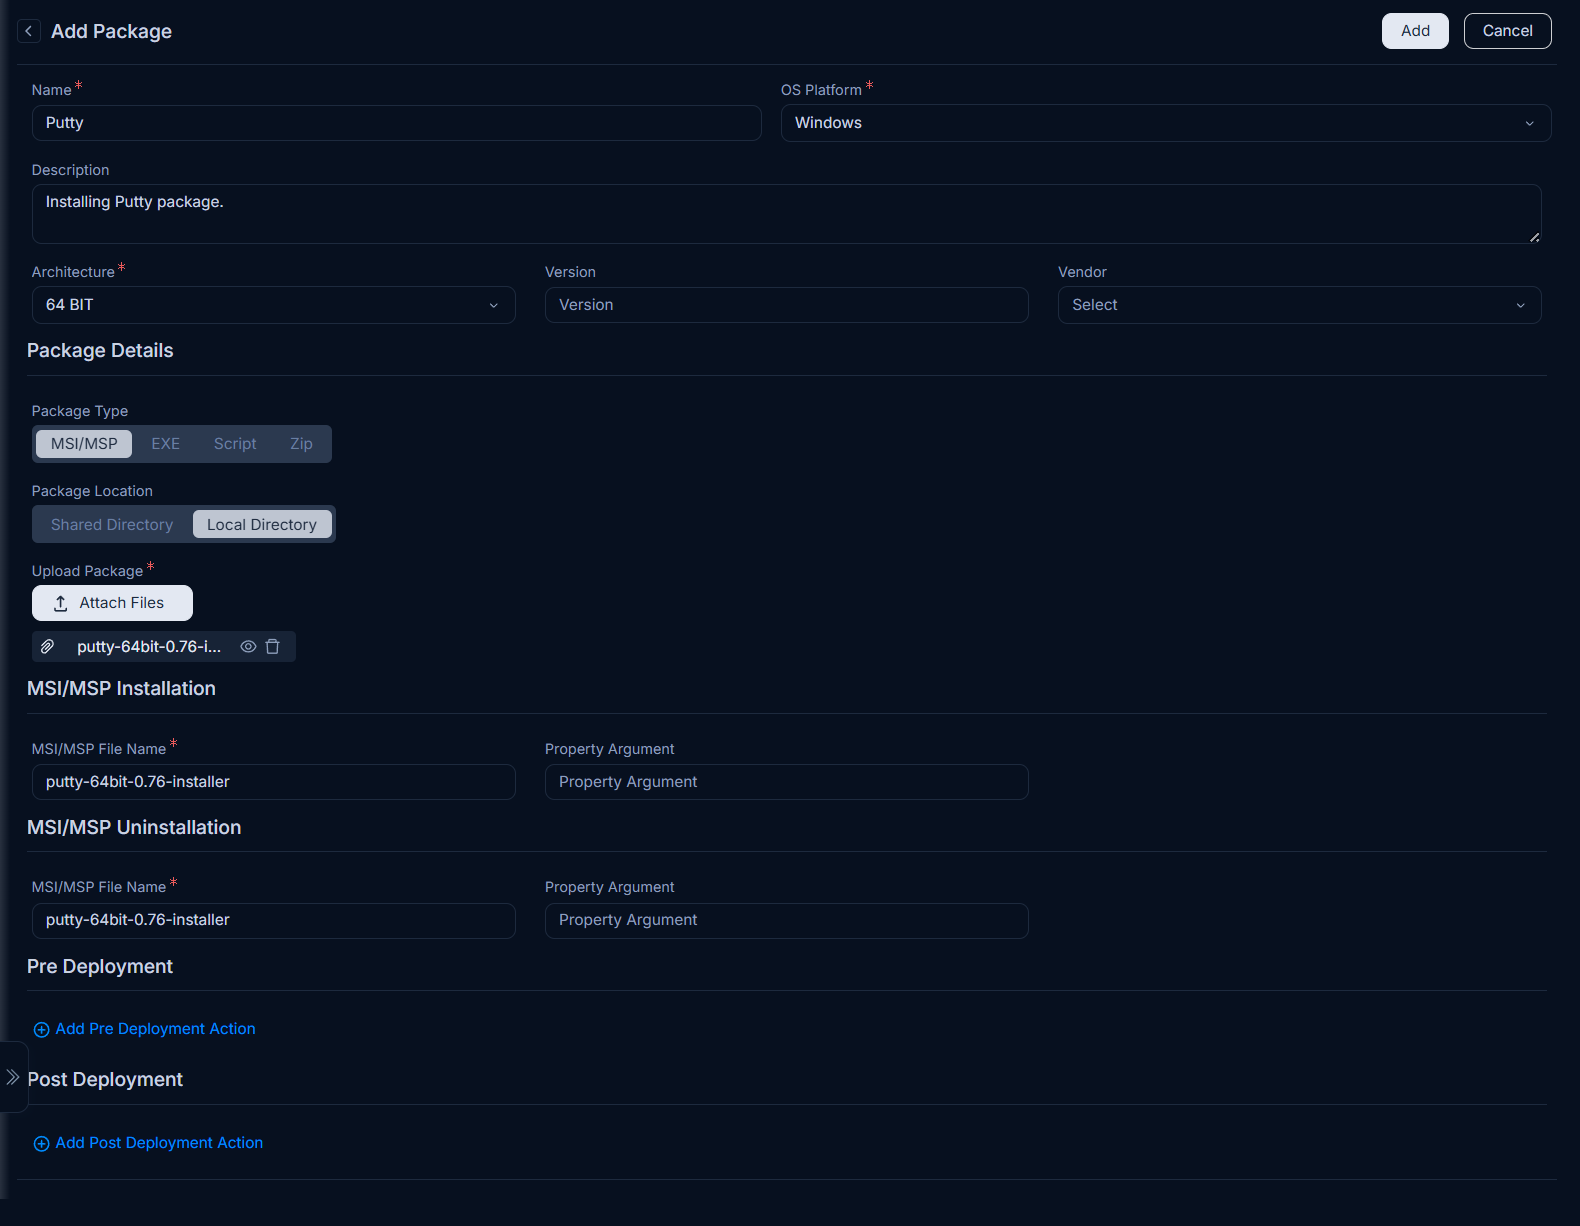The width and height of the screenshot is (1580, 1226).
Task: Click the description textarea resize handle
Action: pos(1535,237)
